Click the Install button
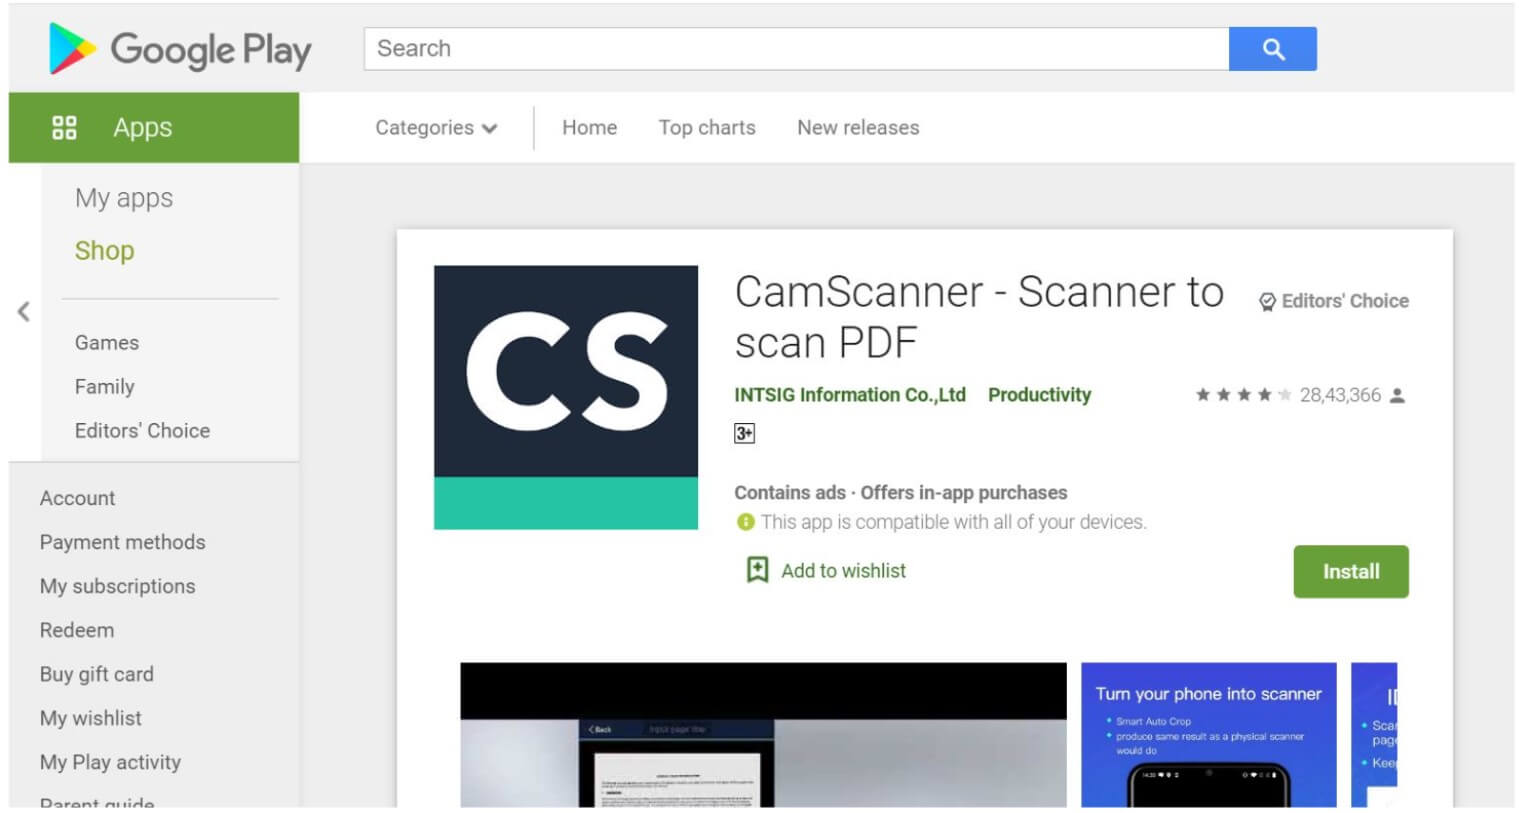Image resolution: width=1519 pixels, height=813 pixels. (x=1350, y=571)
